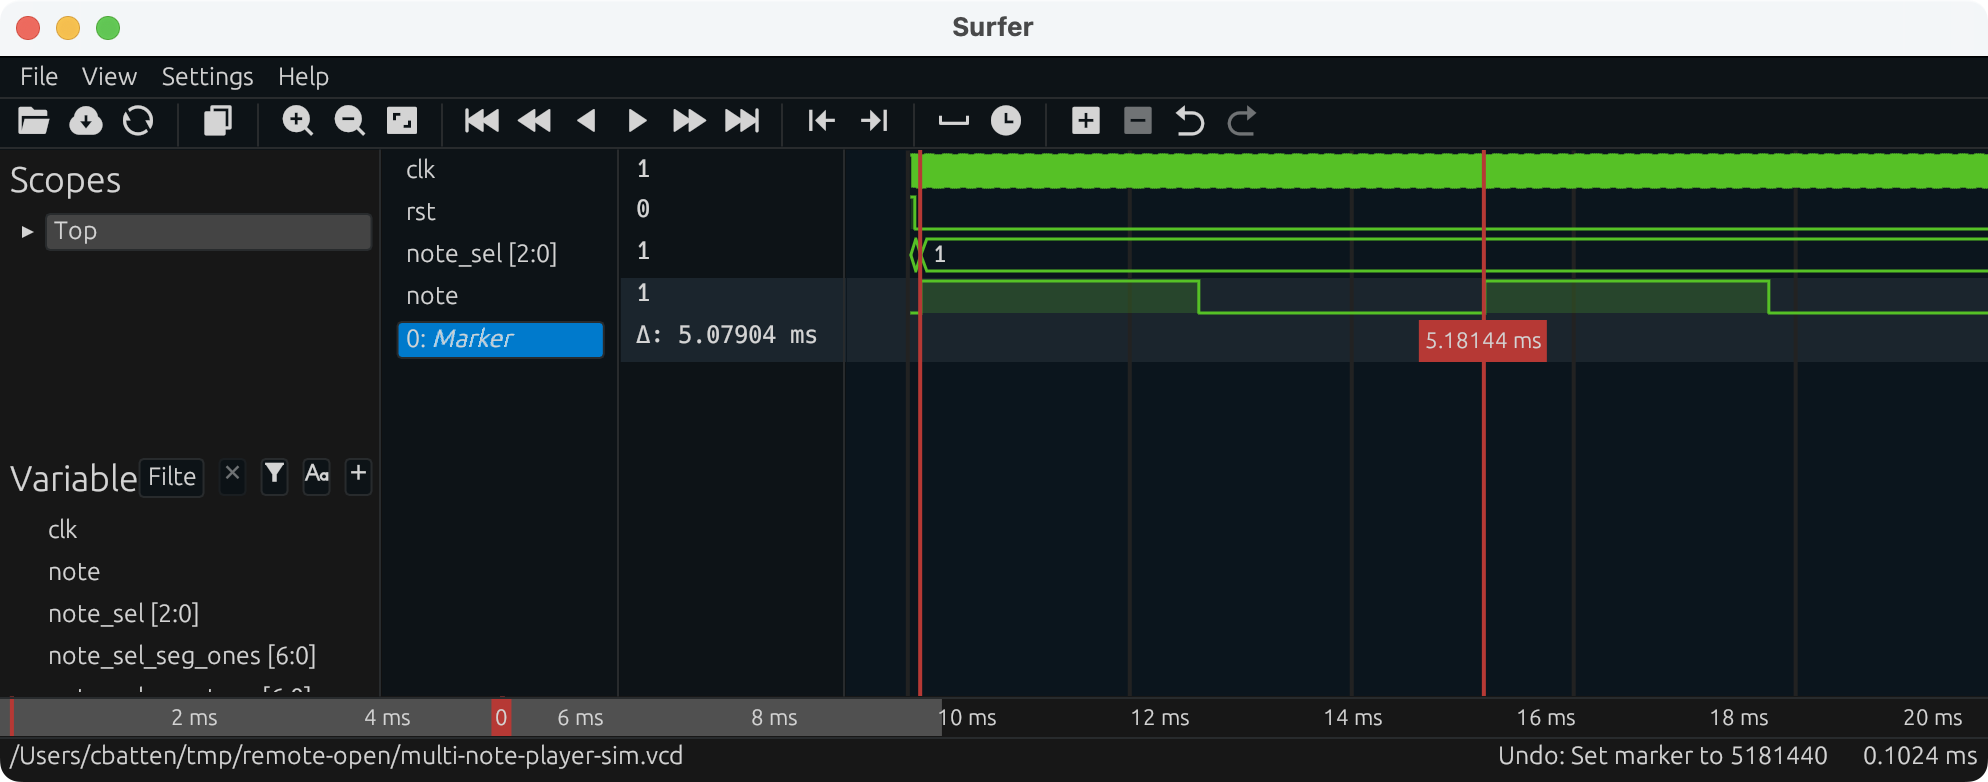Viewport: 1988px width, 782px height.
Task: Clear the variable filter text
Action: pyautogui.click(x=232, y=473)
